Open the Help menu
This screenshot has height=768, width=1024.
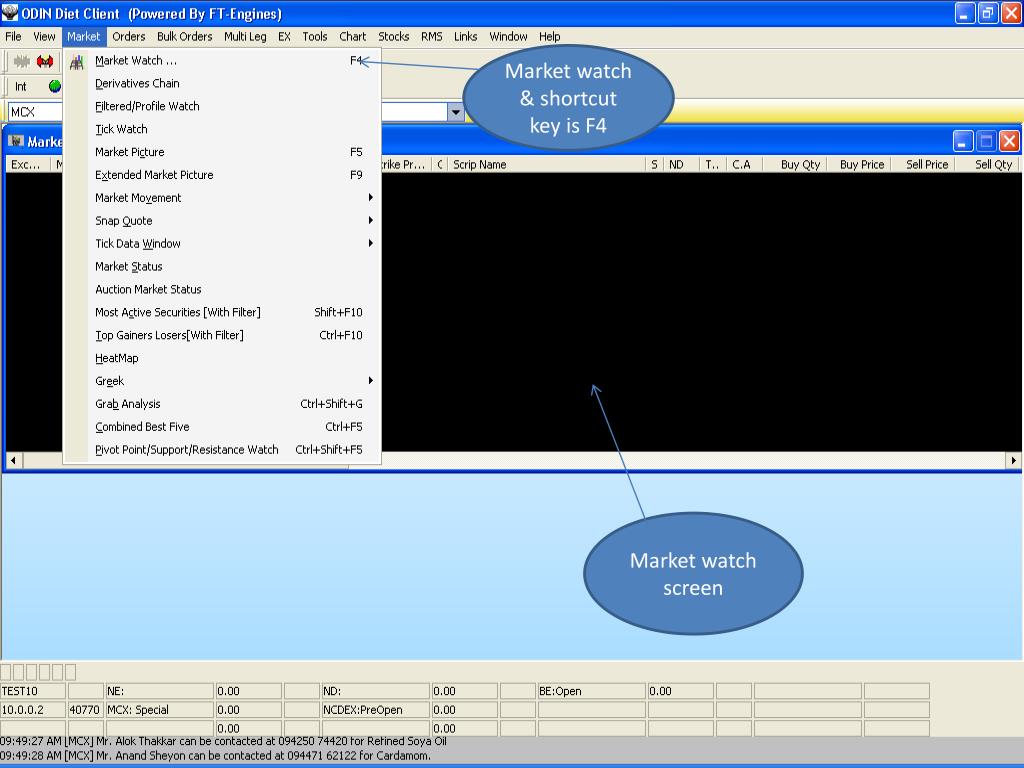(549, 37)
